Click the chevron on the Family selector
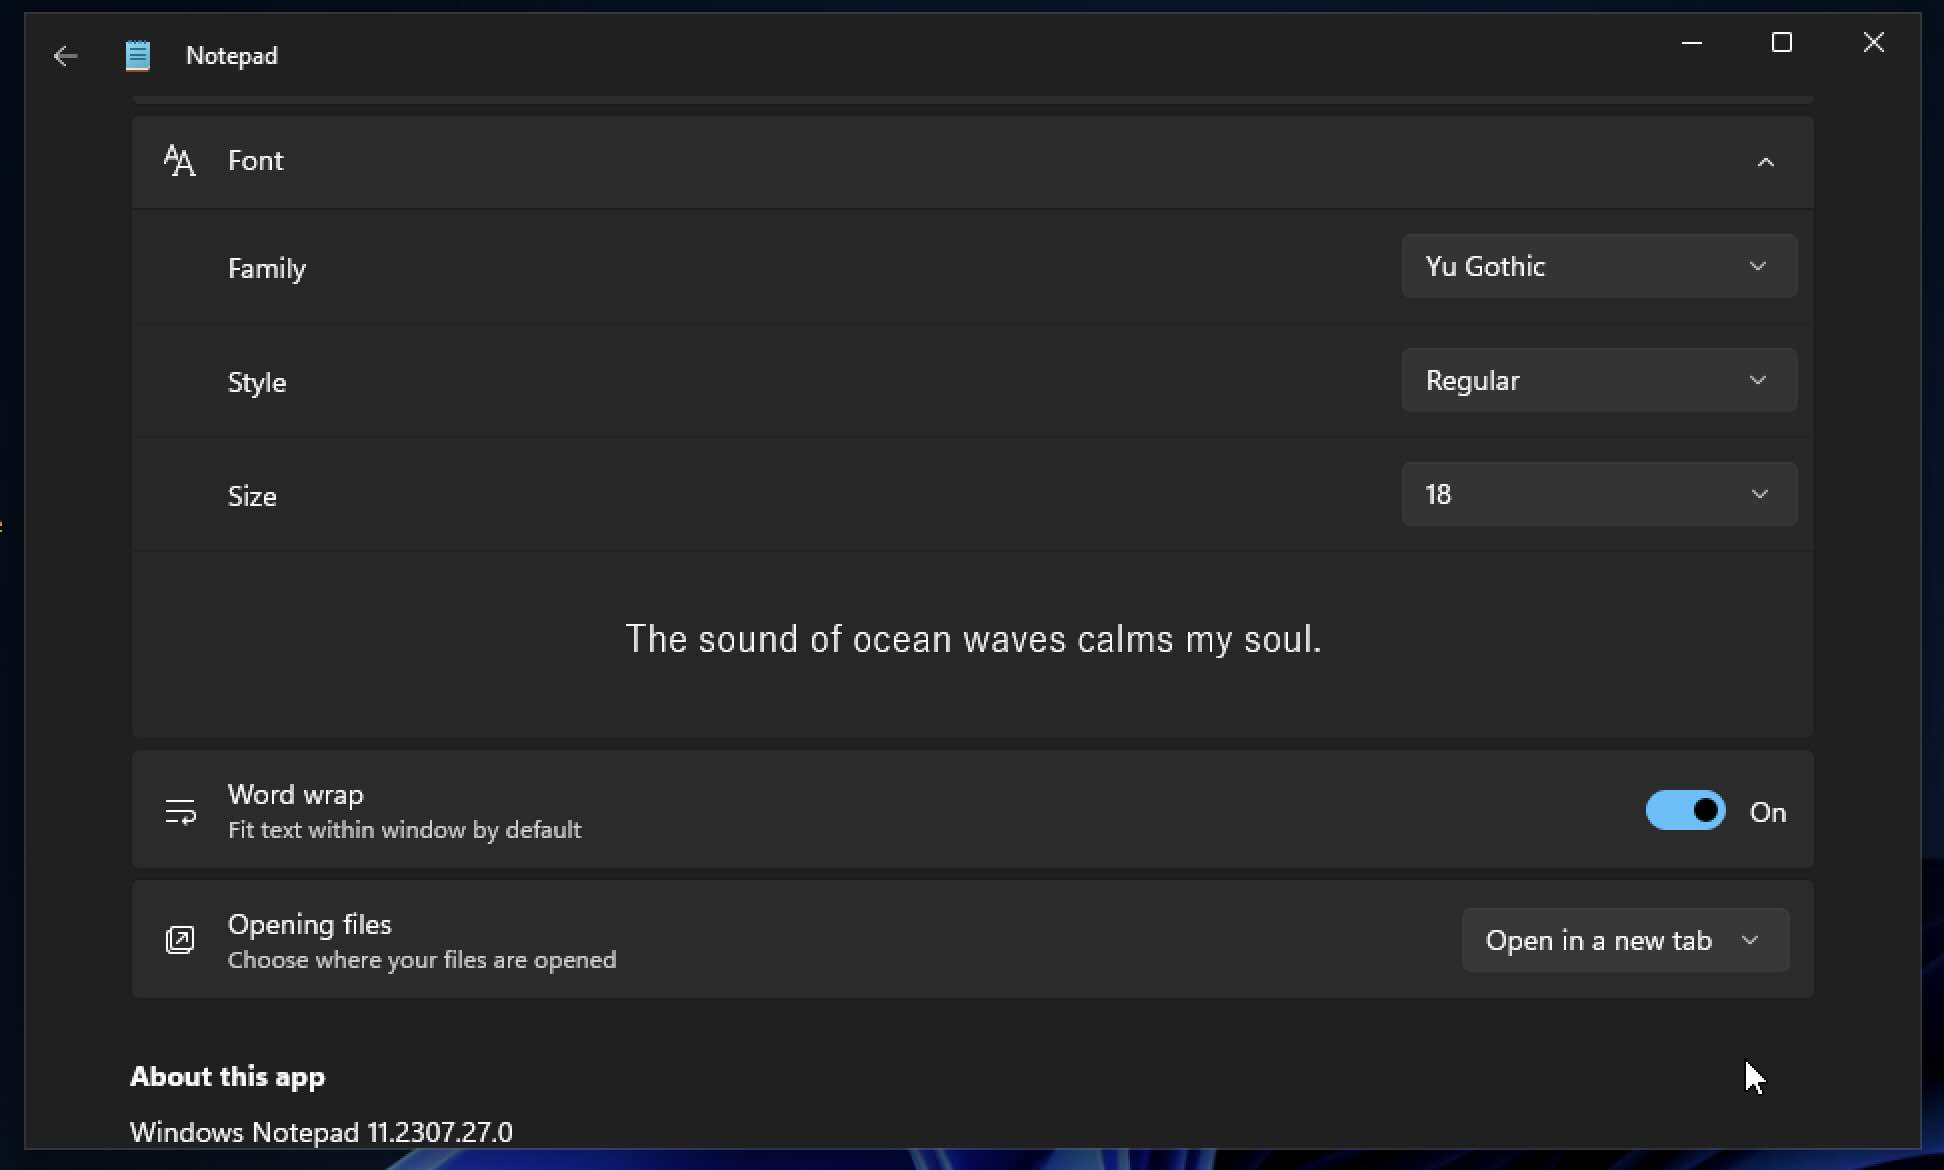Image resolution: width=1944 pixels, height=1170 pixels. click(x=1759, y=266)
